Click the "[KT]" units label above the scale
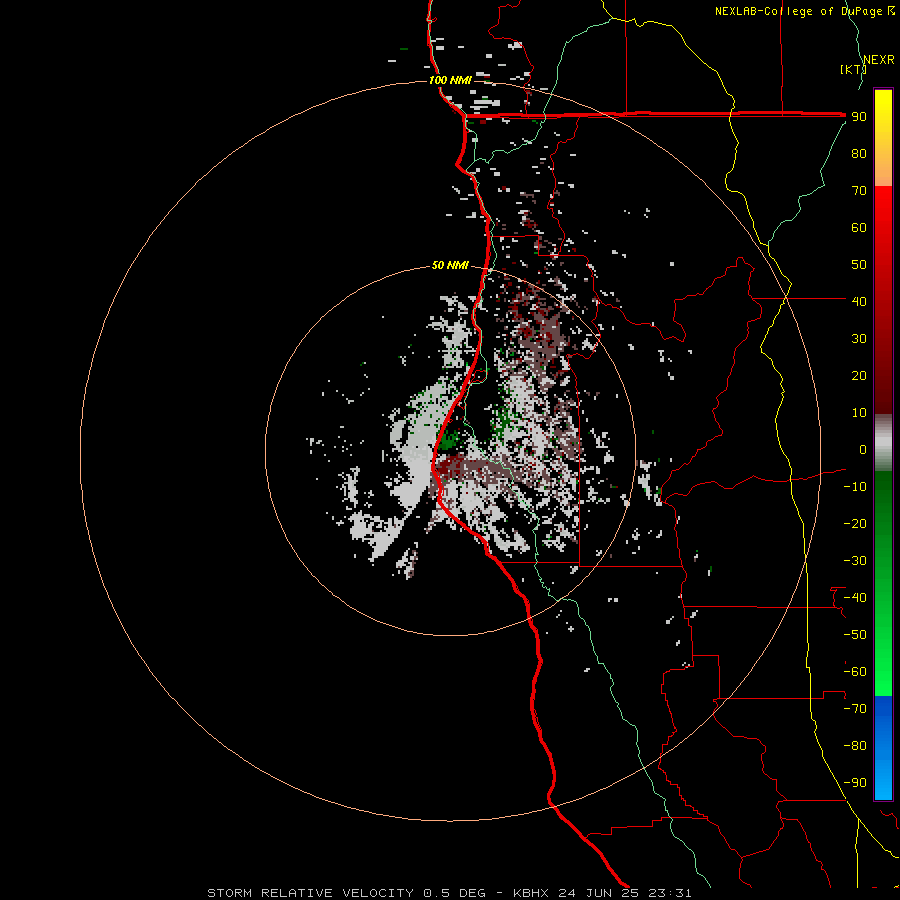Viewport: 900px width, 900px height. (853, 69)
